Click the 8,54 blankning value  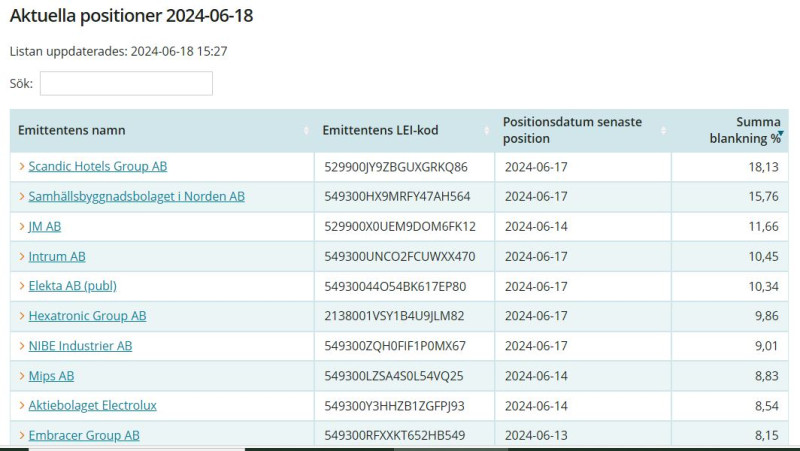pyautogui.click(x=767, y=406)
